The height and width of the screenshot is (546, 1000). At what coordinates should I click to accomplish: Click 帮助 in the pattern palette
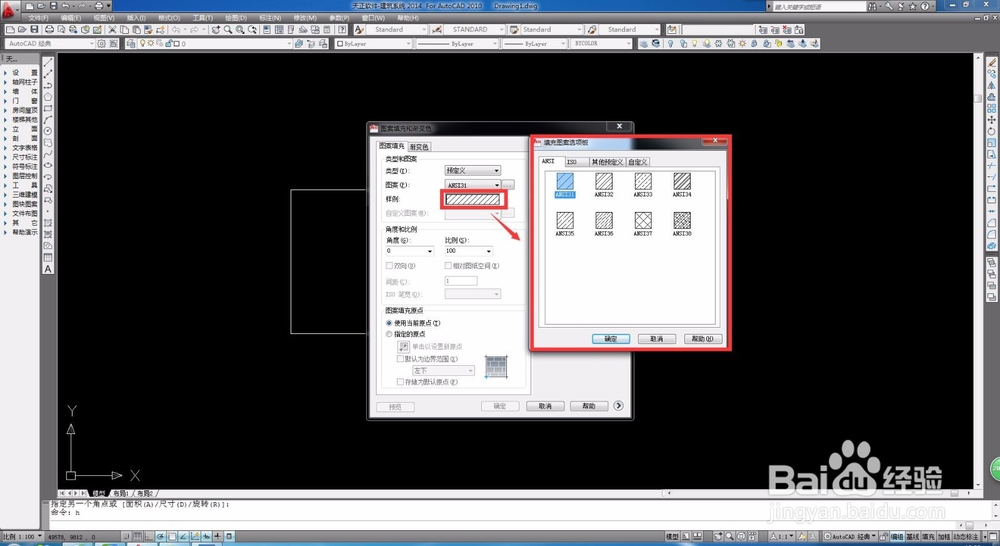(703, 339)
